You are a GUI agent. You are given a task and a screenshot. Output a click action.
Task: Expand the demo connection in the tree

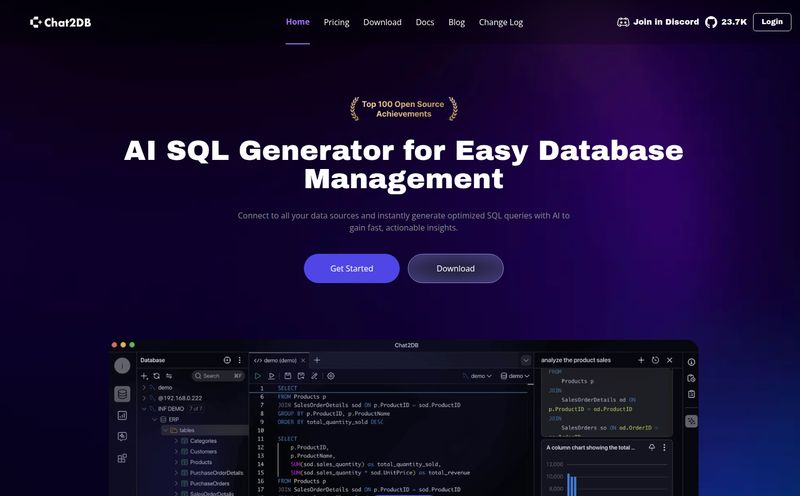pyautogui.click(x=144, y=388)
